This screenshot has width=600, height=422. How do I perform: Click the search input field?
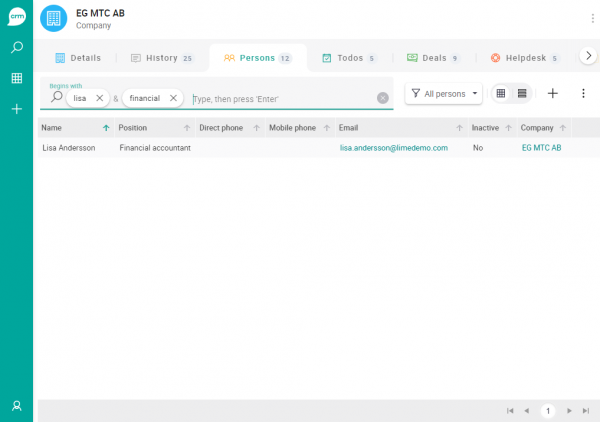[280, 99]
